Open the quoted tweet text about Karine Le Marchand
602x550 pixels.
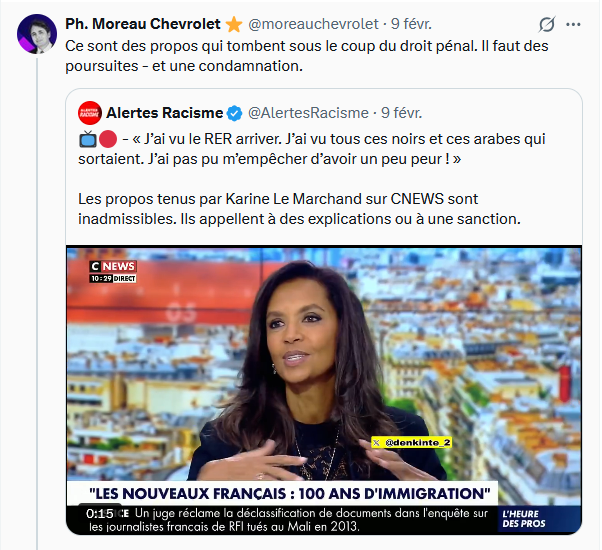[x=299, y=209]
